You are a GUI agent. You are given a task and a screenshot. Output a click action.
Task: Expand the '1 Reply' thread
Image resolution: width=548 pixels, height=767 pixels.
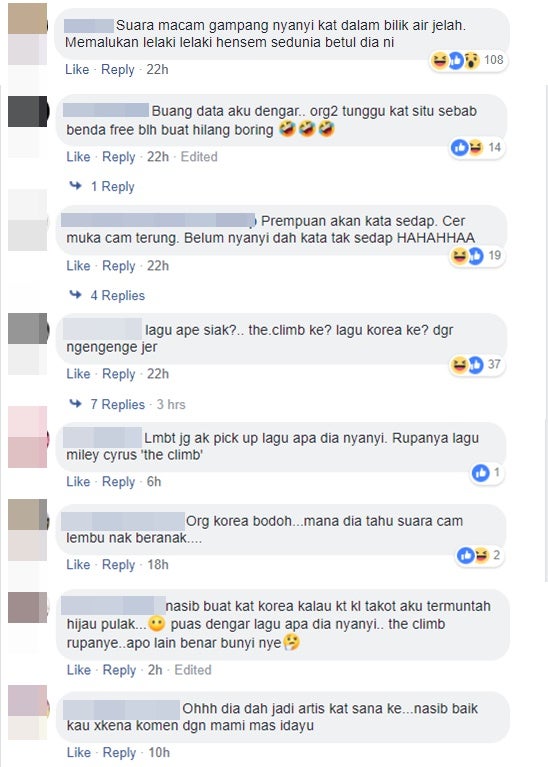click(x=113, y=186)
